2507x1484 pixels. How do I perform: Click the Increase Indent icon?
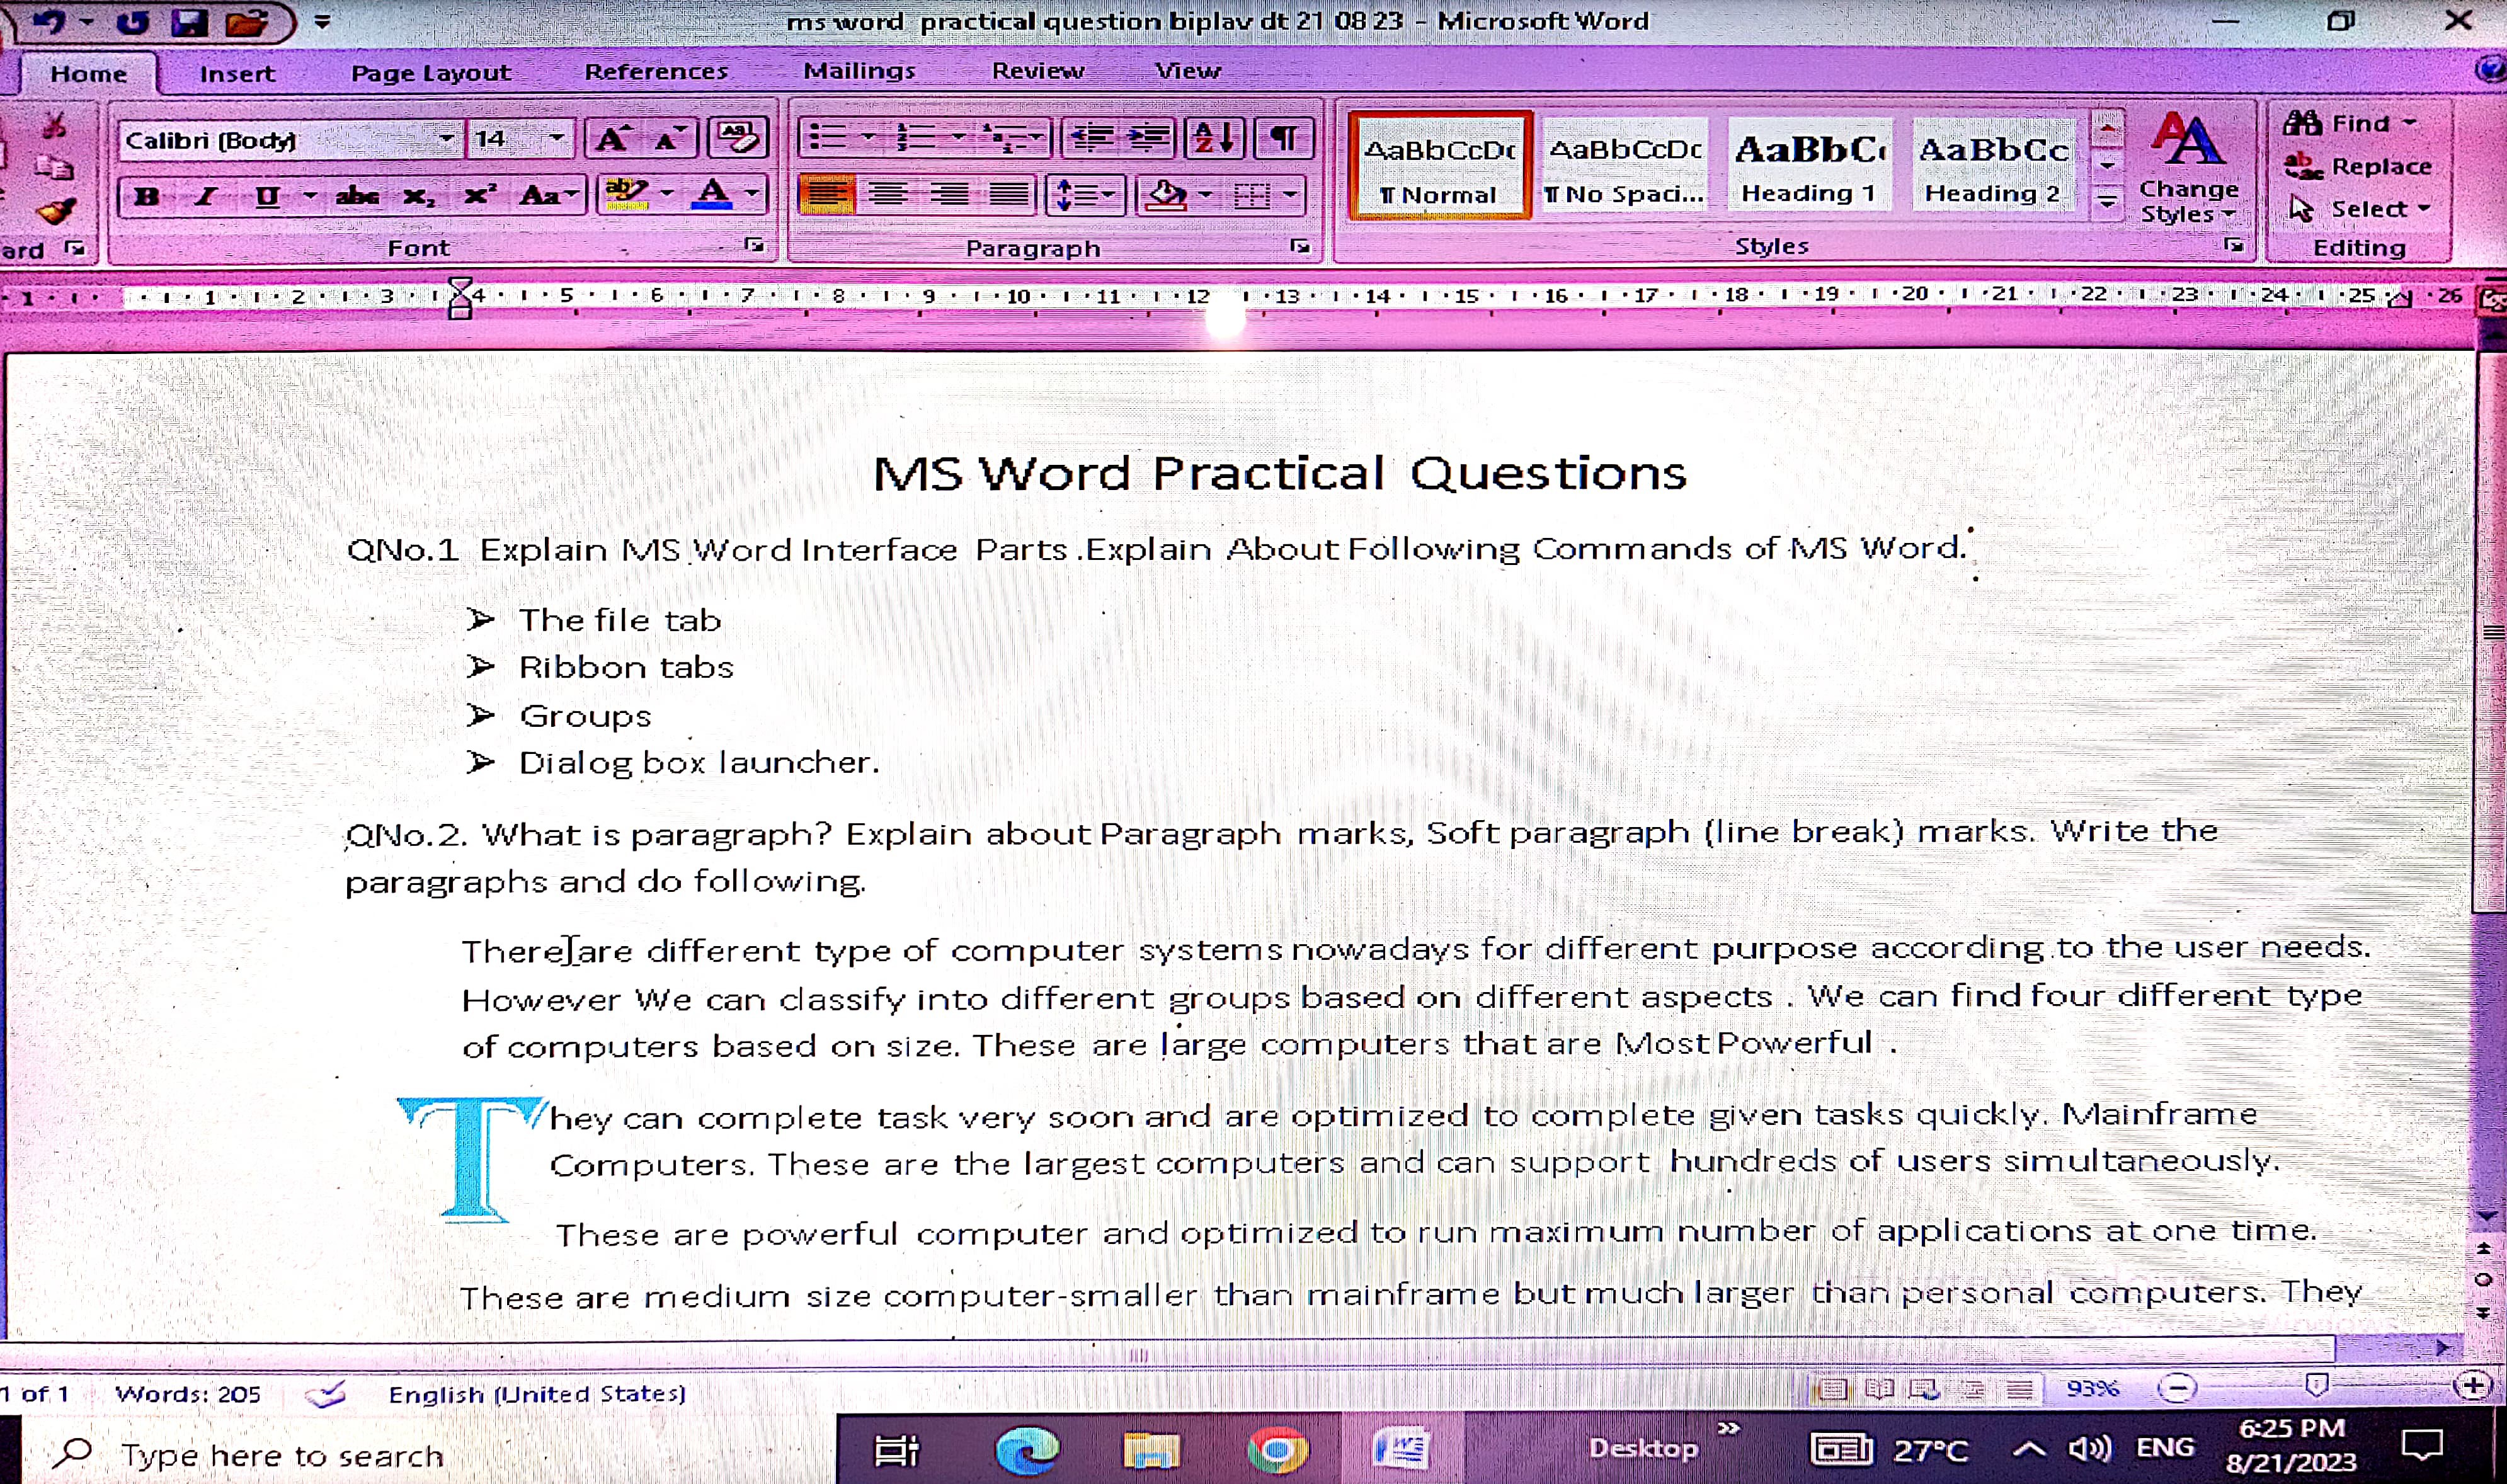[1149, 137]
